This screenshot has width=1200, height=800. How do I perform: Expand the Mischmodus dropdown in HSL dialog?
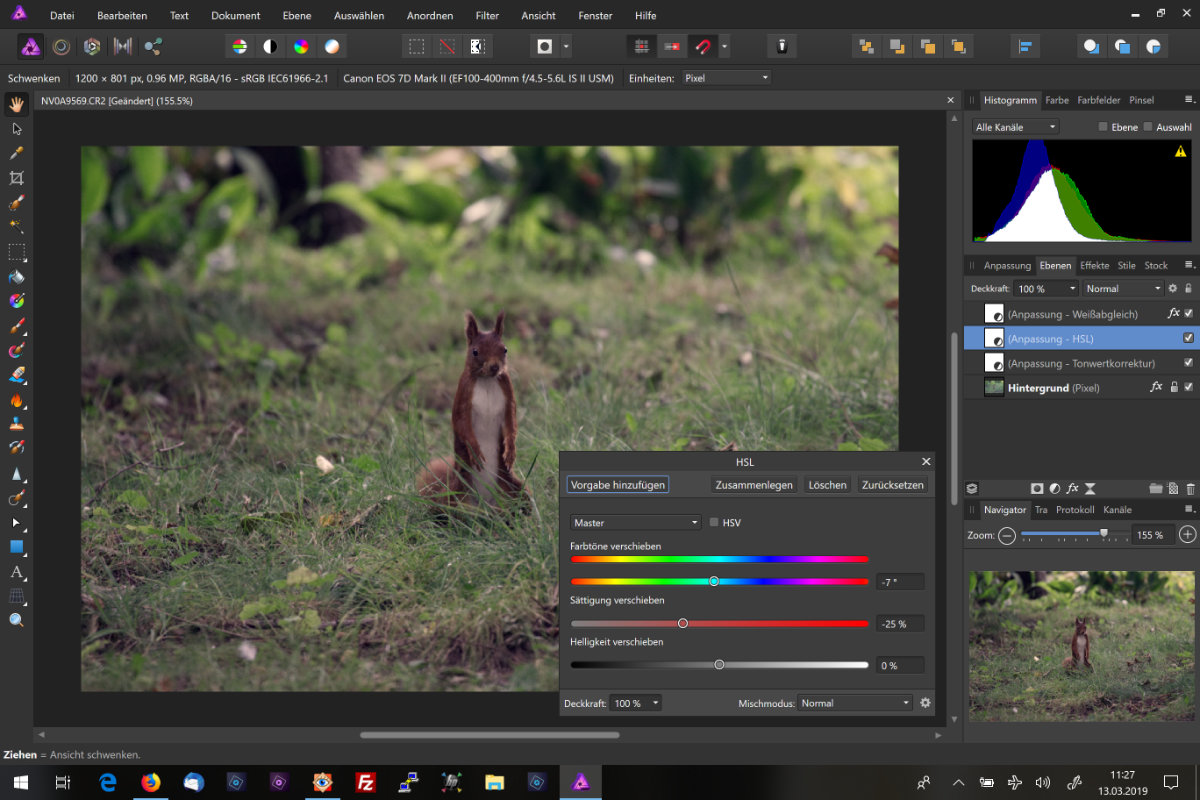(x=855, y=703)
